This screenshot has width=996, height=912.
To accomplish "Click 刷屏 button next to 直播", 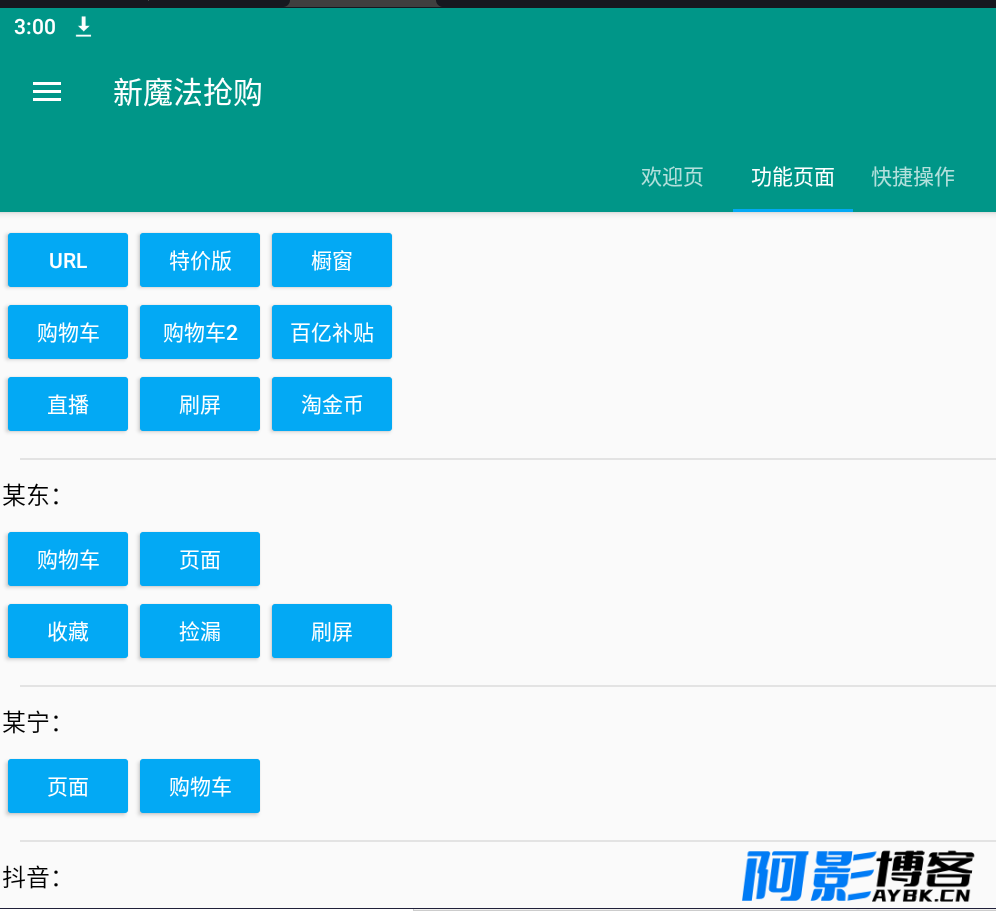I will click(200, 405).
